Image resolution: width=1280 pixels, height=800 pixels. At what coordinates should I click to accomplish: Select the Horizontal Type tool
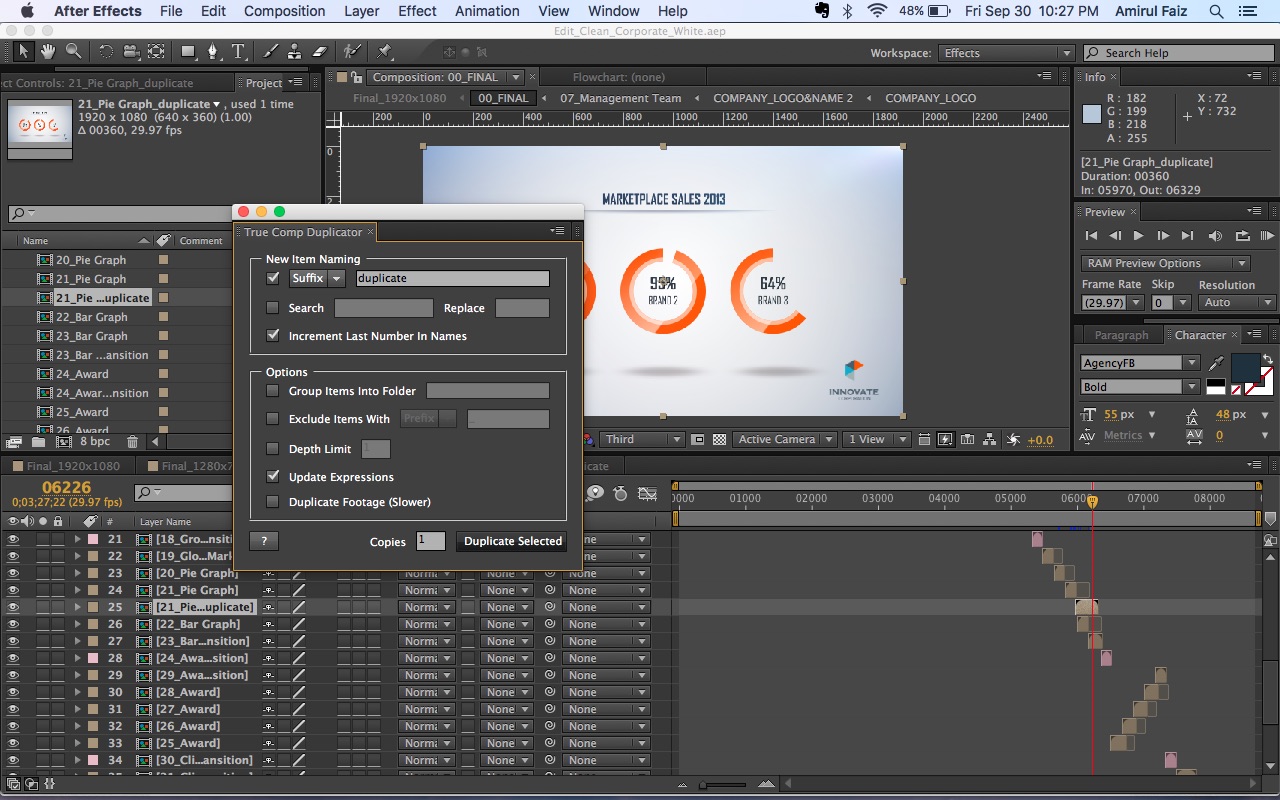tap(239, 51)
